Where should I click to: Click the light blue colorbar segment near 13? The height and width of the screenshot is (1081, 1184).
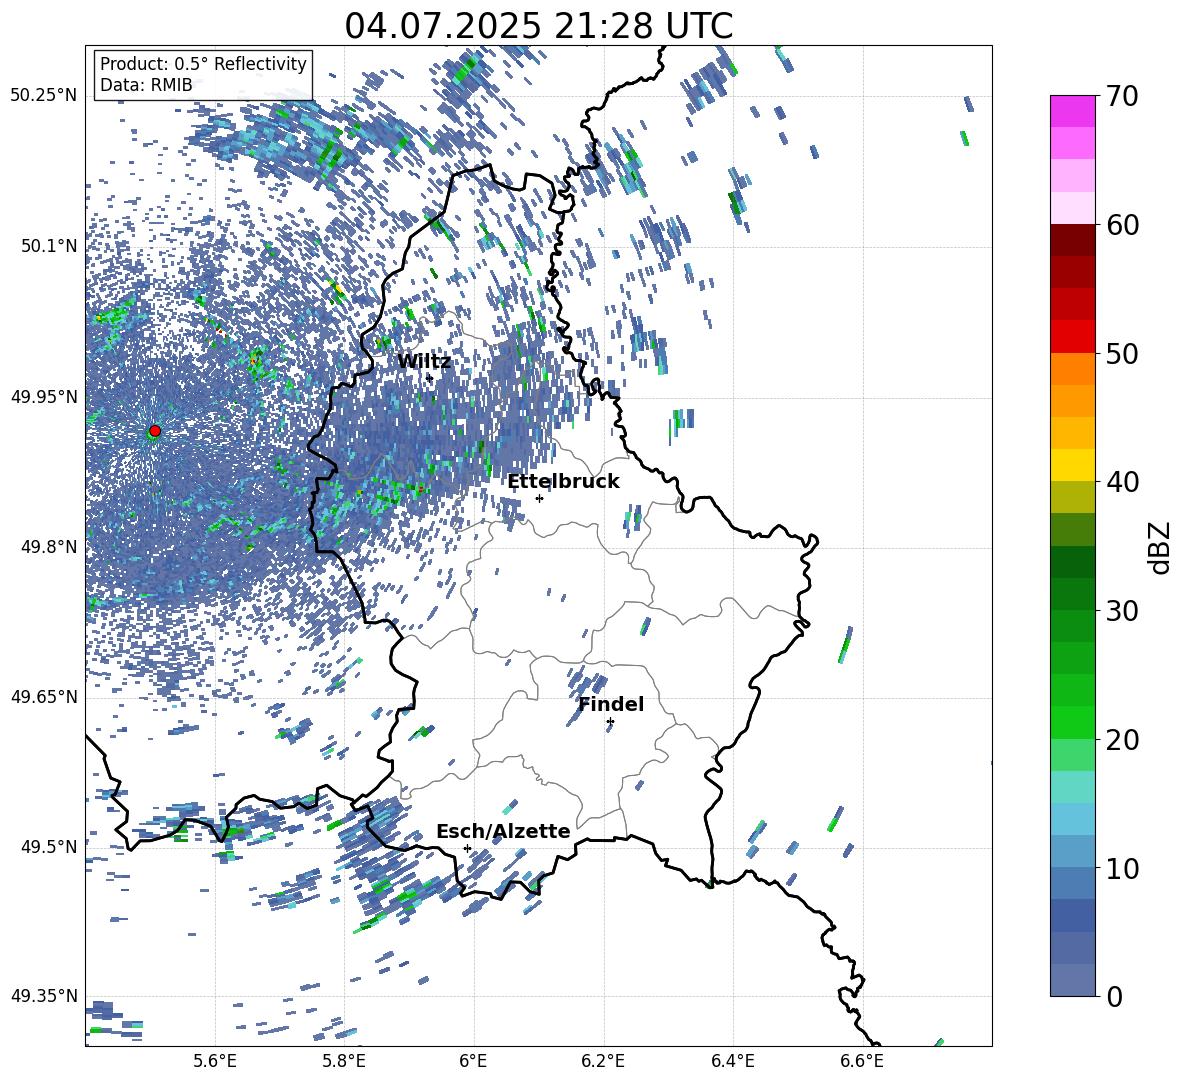coord(1072,819)
